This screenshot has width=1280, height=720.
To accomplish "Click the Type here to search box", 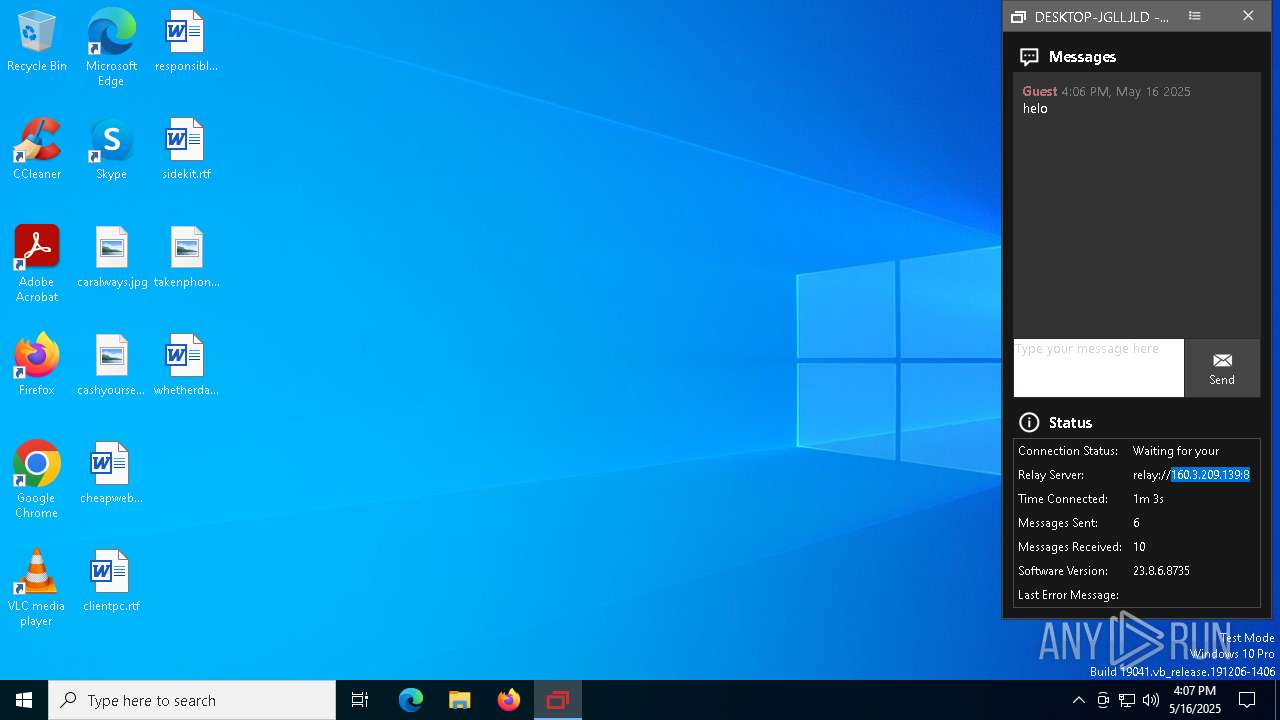I will point(192,700).
